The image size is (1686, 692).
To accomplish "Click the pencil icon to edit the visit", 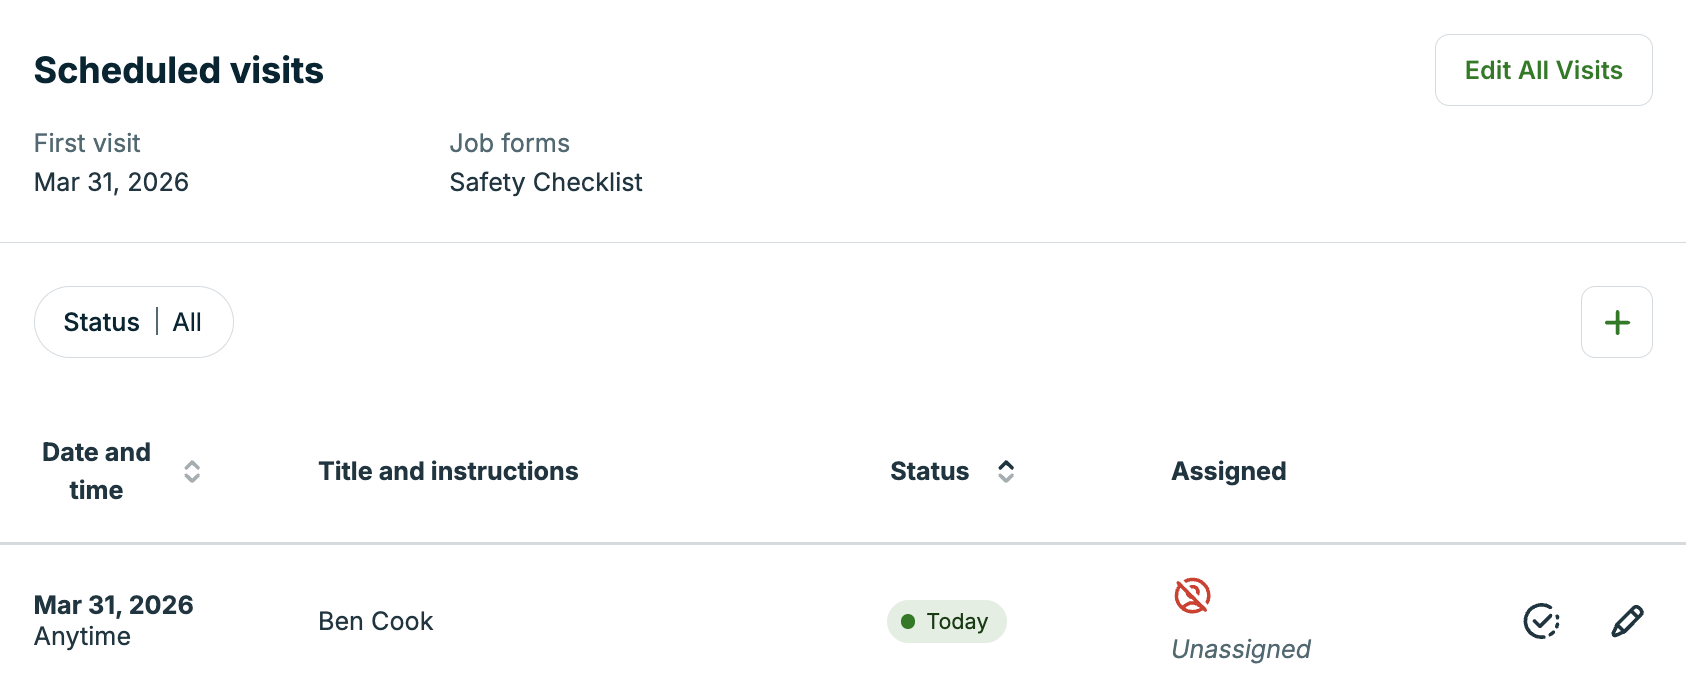I will 1627,621.
